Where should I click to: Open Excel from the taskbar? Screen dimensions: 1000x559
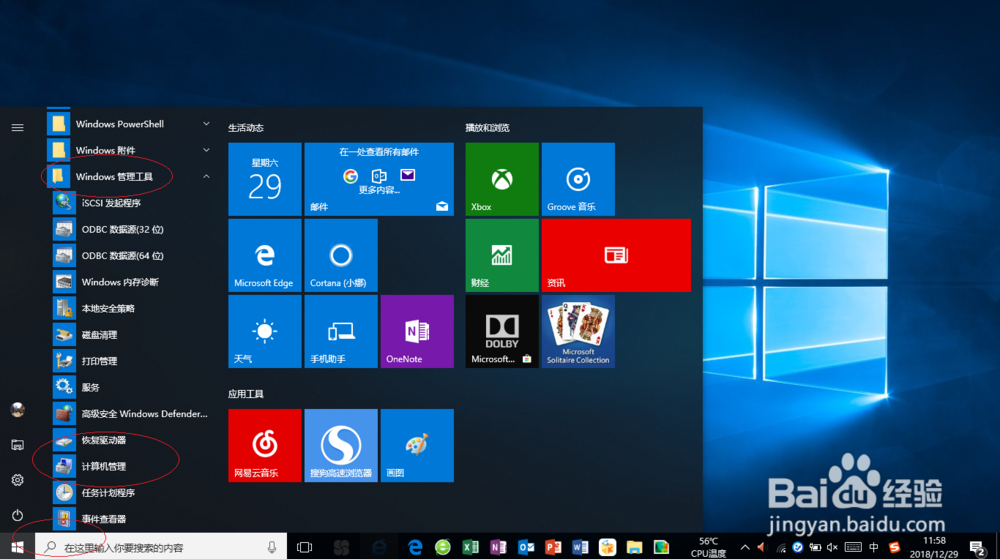470,547
